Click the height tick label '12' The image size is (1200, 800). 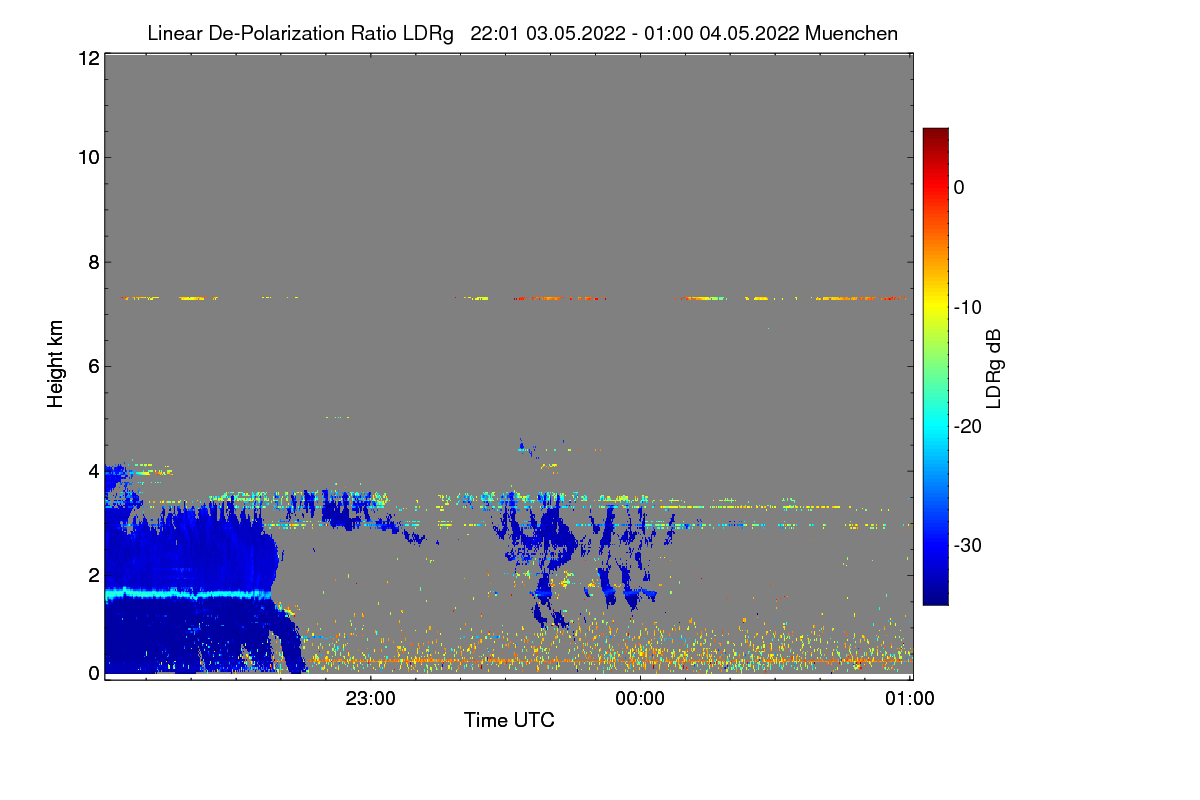pyautogui.click(x=87, y=58)
